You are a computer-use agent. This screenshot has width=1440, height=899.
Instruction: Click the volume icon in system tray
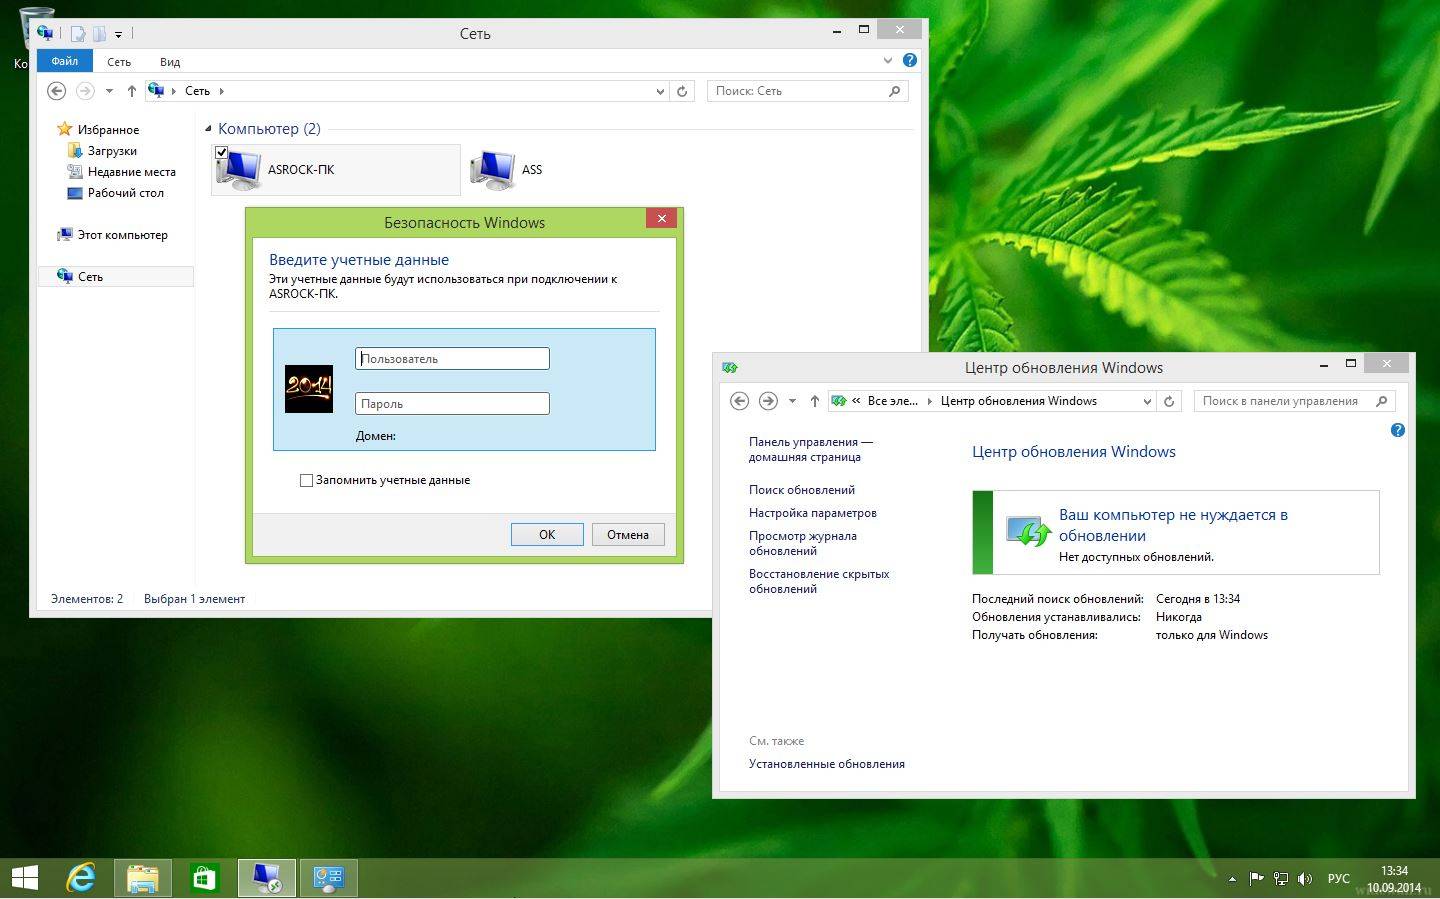[x=1304, y=879]
